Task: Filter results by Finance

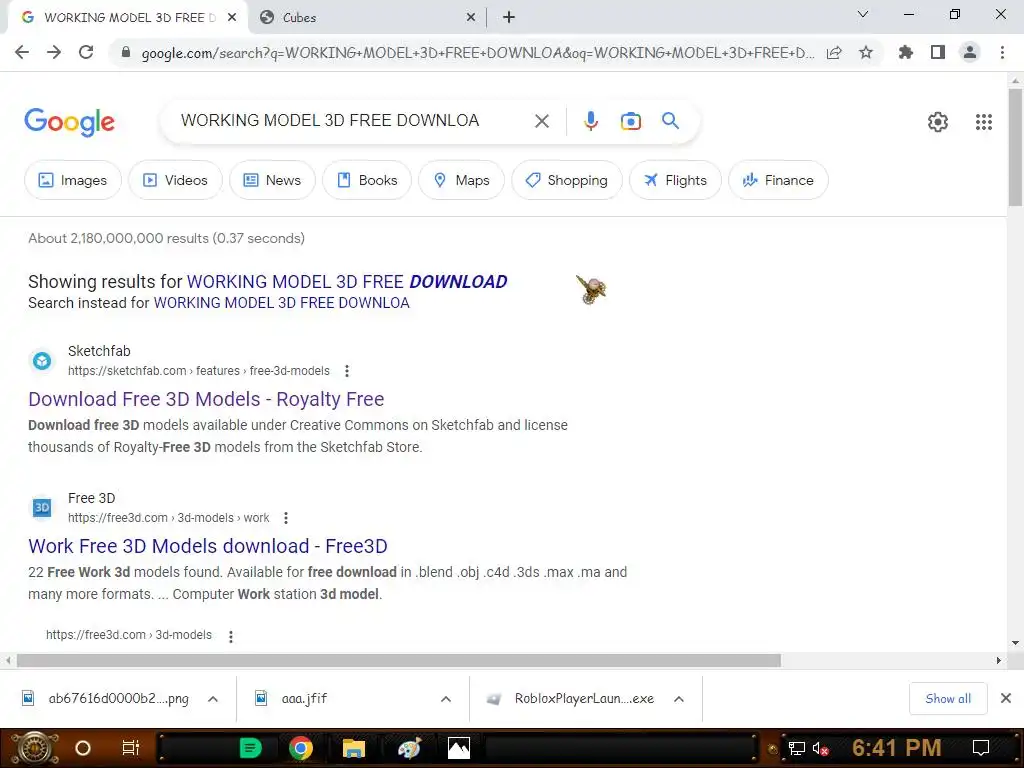Action: tap(778, 180)
